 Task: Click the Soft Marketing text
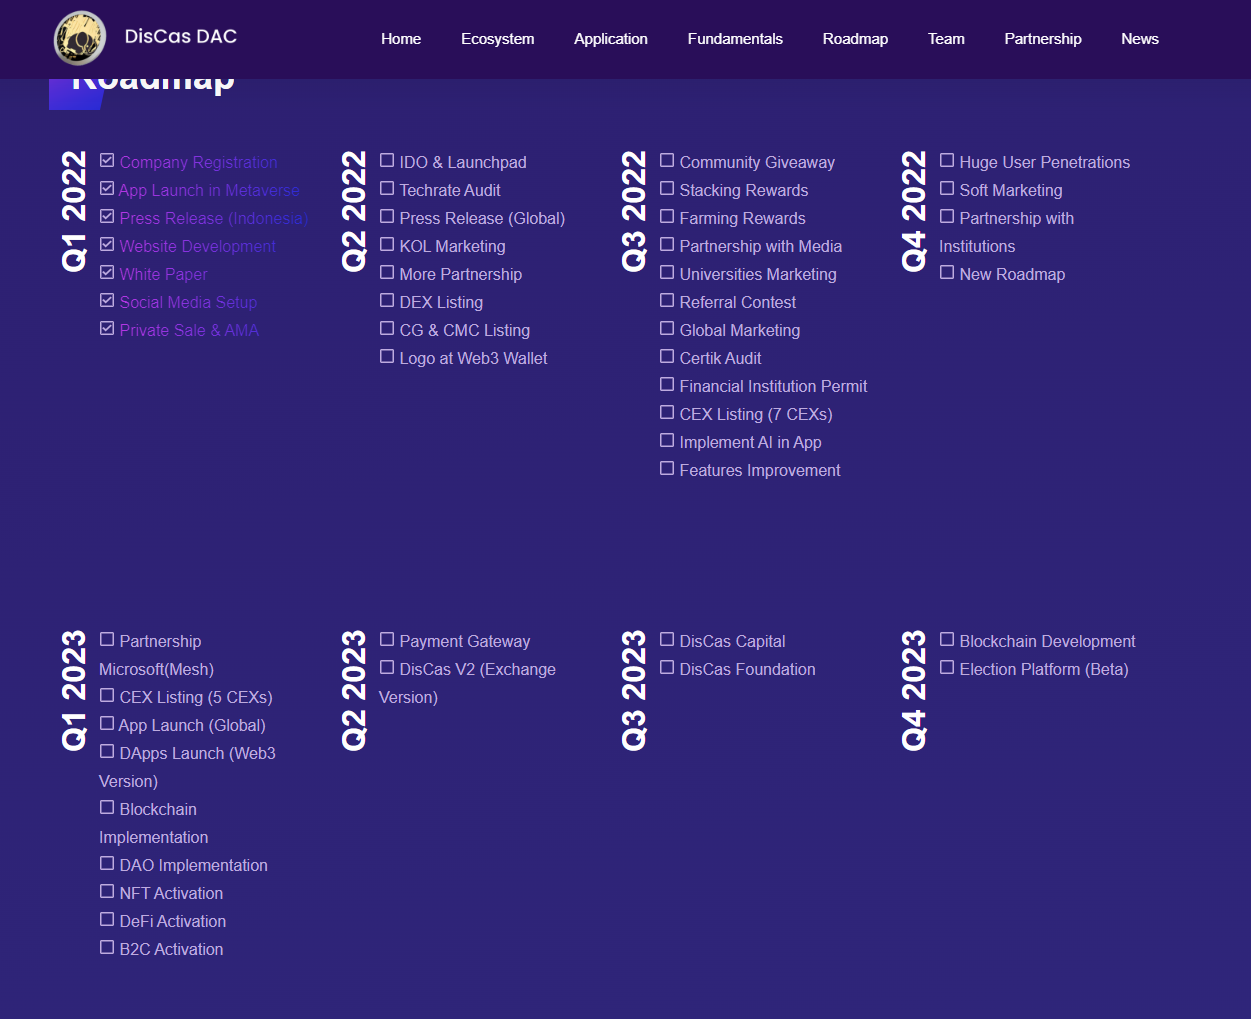(x=1011, y=190)
